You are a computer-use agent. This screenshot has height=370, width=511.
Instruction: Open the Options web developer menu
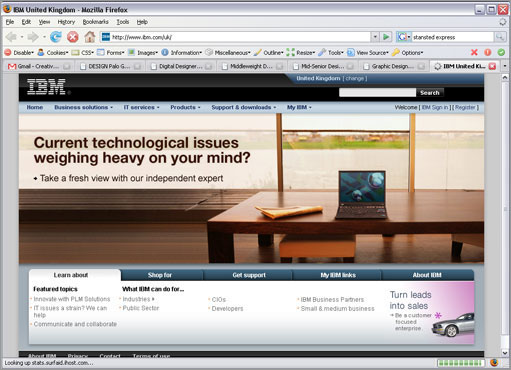tap(407, 53)
